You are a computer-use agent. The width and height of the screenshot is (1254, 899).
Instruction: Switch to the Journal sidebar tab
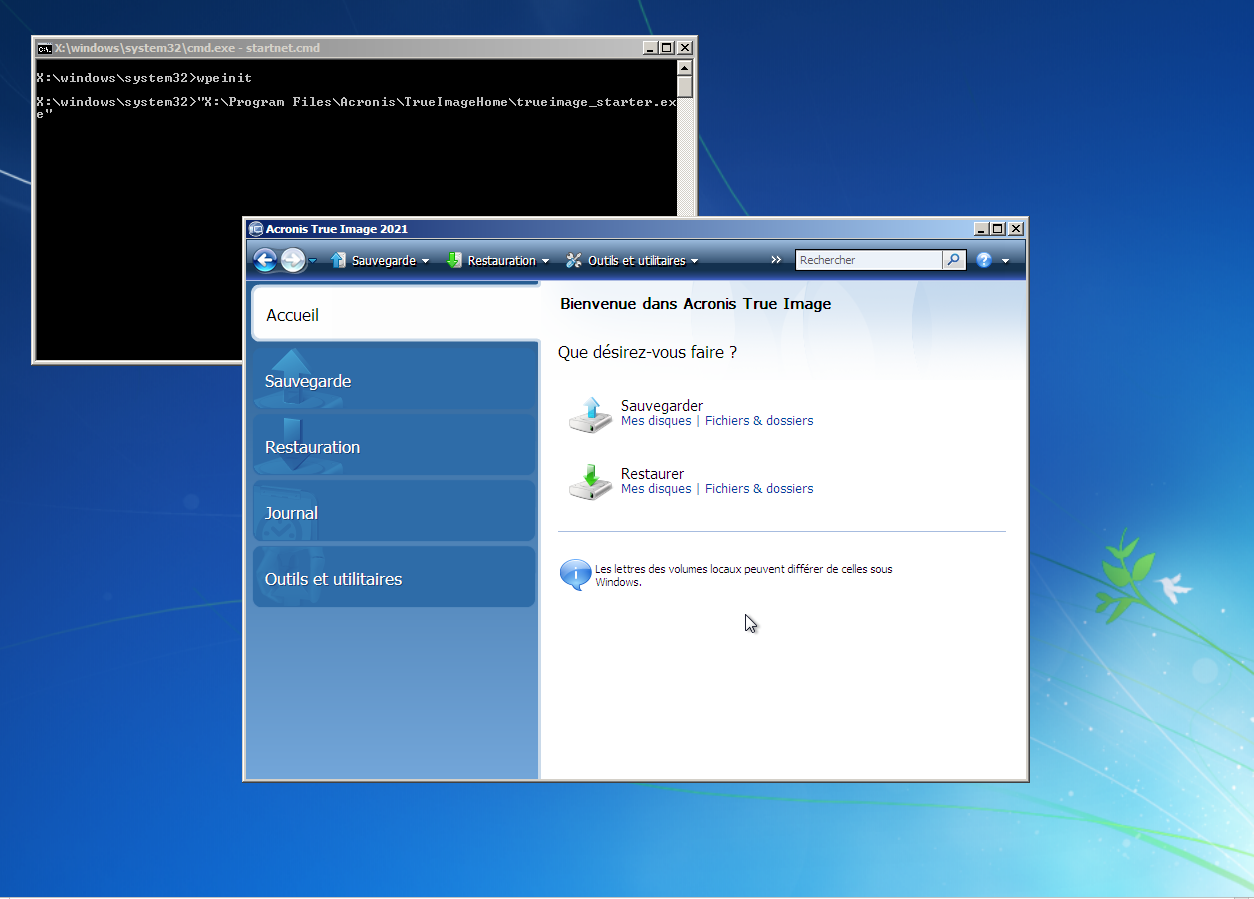pyautogui.click(x=394, y=513)
